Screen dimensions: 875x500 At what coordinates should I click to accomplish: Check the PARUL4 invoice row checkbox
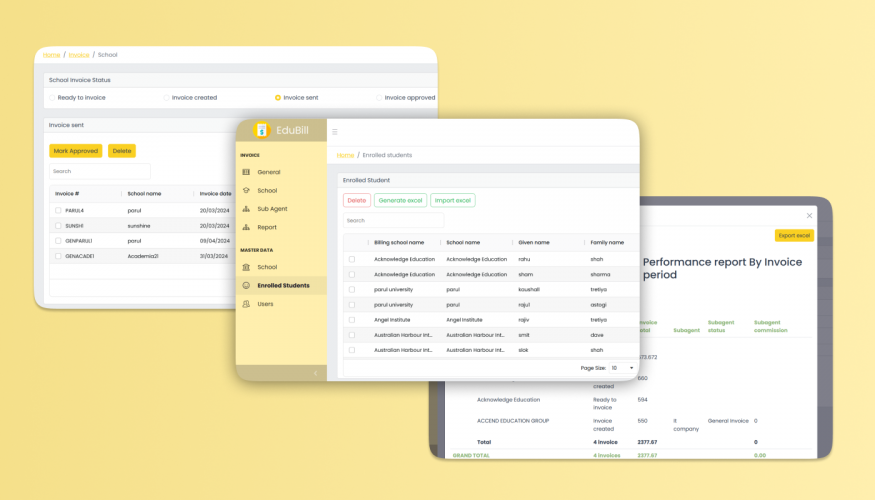coord(58,210)
